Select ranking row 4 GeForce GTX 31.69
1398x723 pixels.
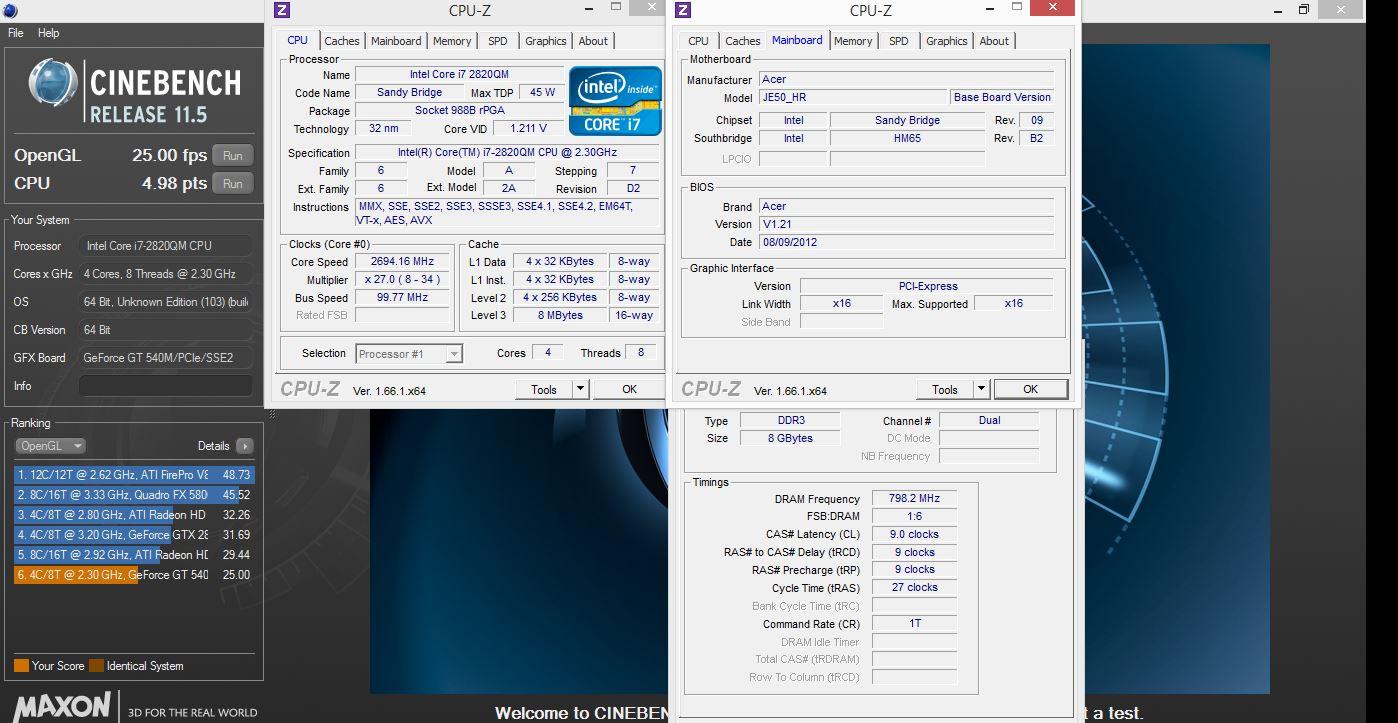134,535
